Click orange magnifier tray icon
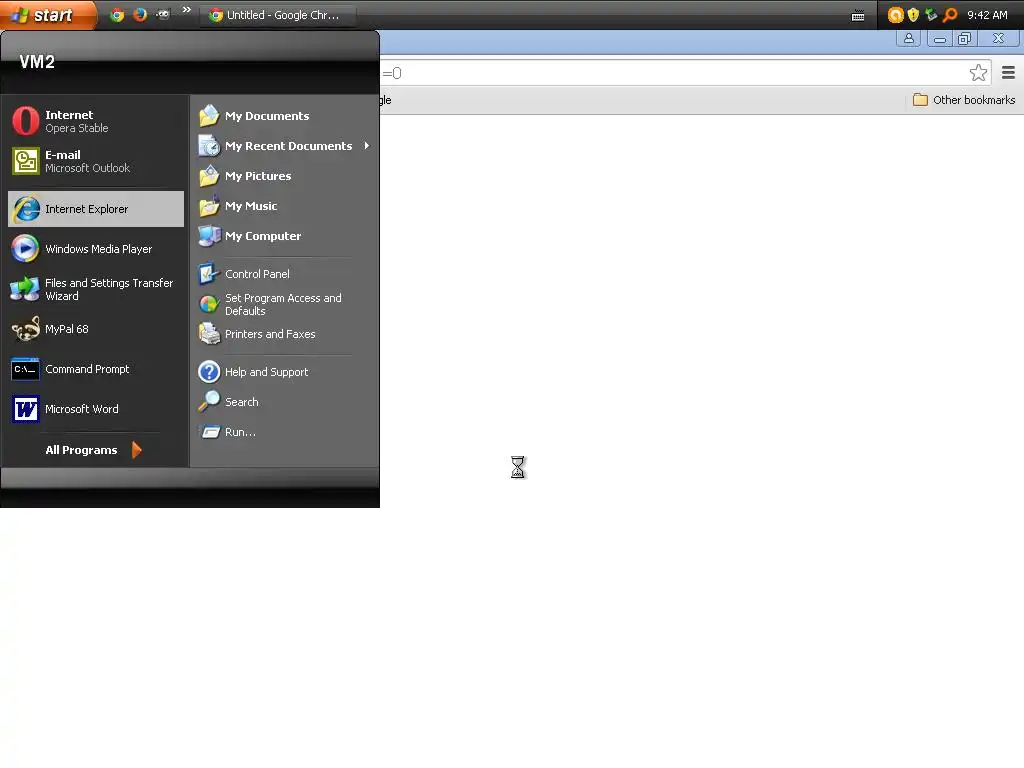Screen dimensions: 1024x768 950,15
